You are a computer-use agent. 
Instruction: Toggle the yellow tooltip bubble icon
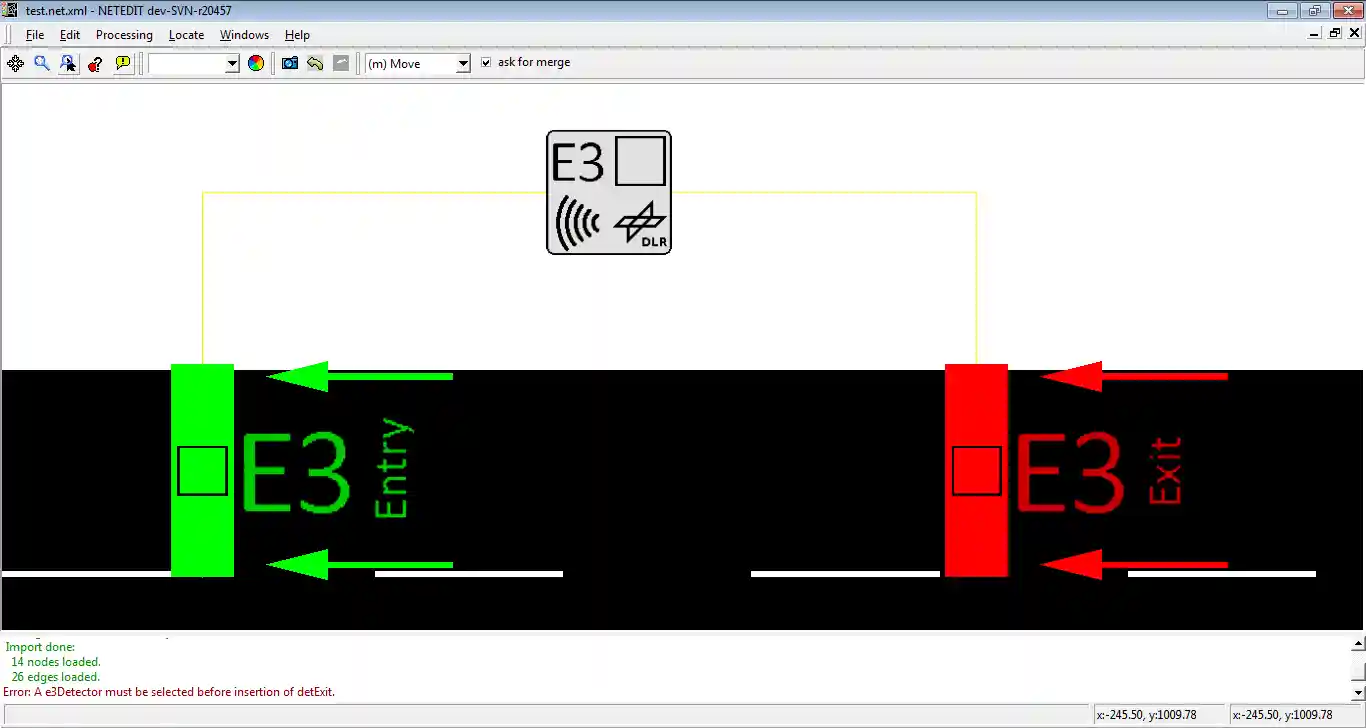pyautogui.click(x=123, y=63)
